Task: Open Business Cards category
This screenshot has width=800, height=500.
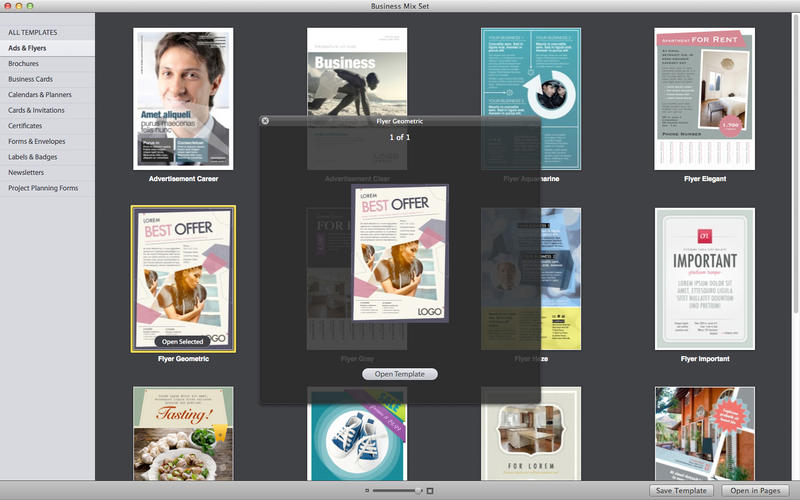Action: click(x=47, y=79)
